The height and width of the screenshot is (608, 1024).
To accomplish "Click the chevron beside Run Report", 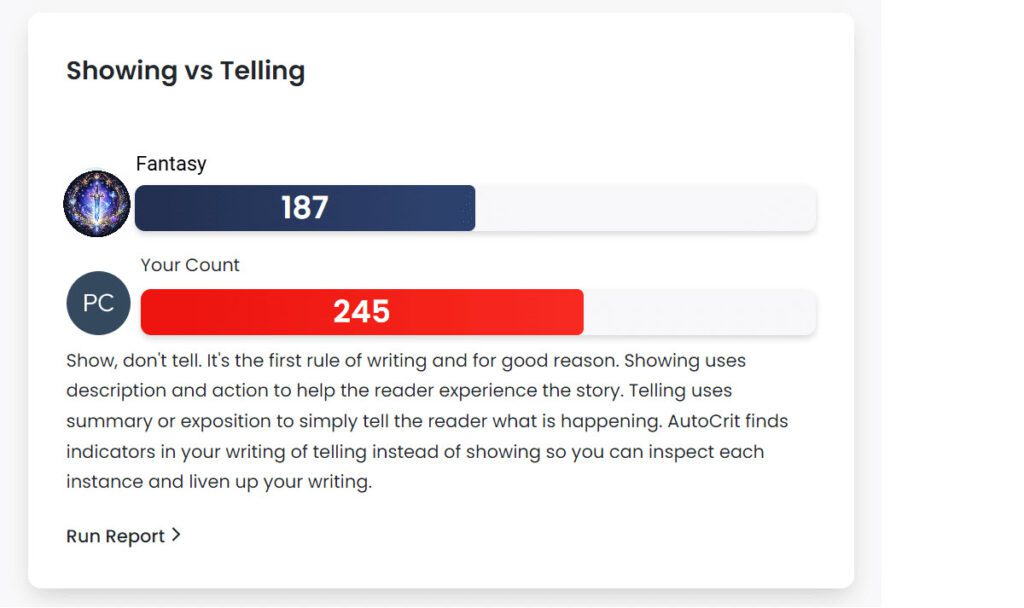I will tap(176, 535).
